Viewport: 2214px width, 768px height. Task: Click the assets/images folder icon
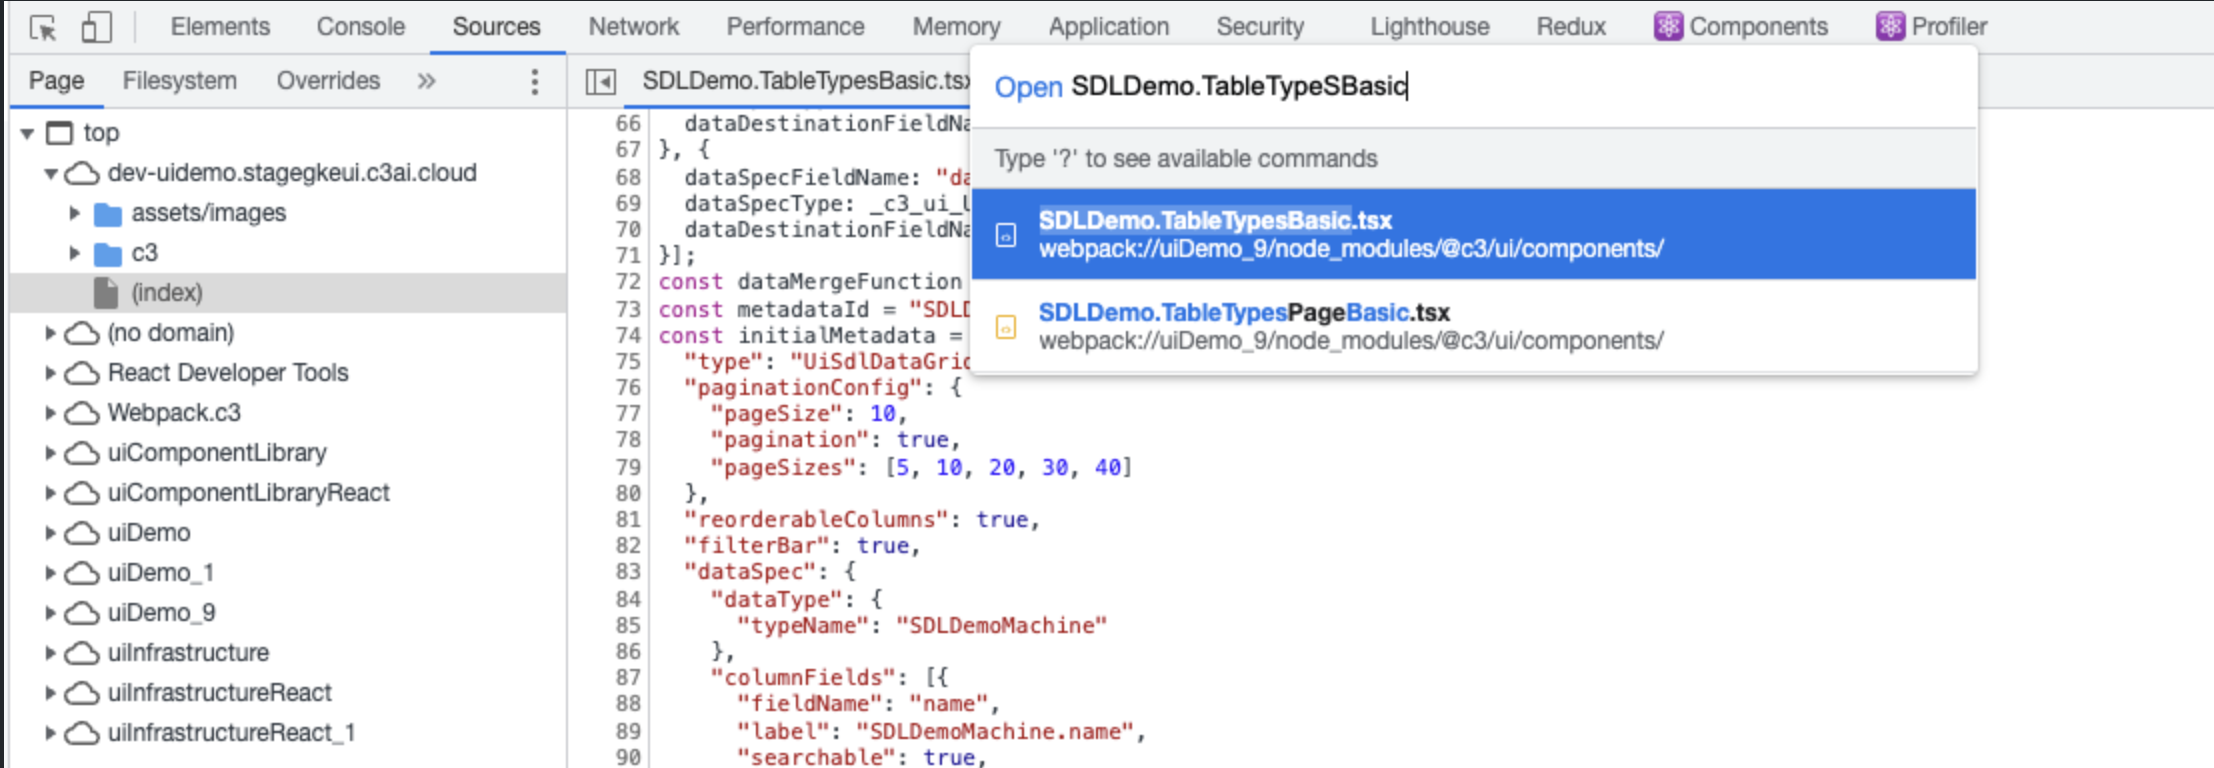click(107, 214)
